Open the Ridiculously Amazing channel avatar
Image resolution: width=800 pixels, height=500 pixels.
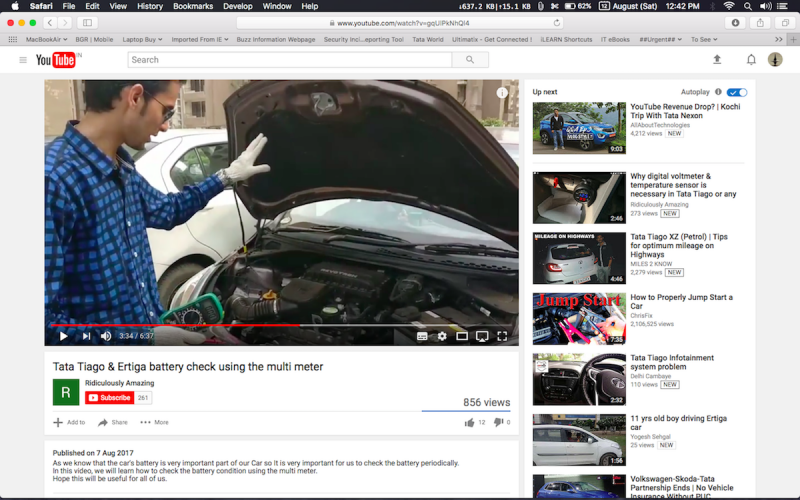coord(66,392)
